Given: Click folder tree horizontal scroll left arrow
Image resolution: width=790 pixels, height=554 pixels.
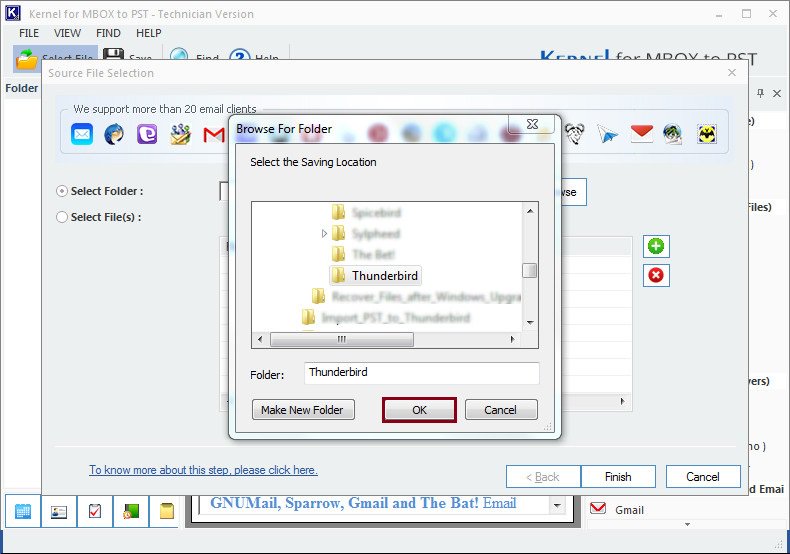Looking at the screenshot, I should [260, 339].
